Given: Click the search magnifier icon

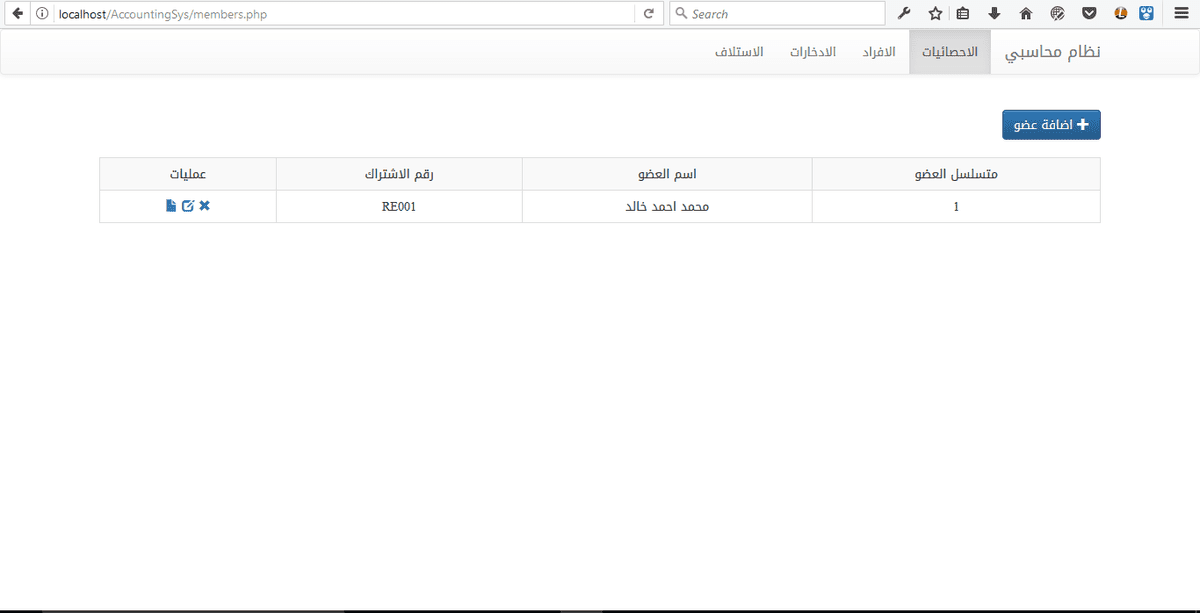Looking at the screenshot, I should [681, 14].
